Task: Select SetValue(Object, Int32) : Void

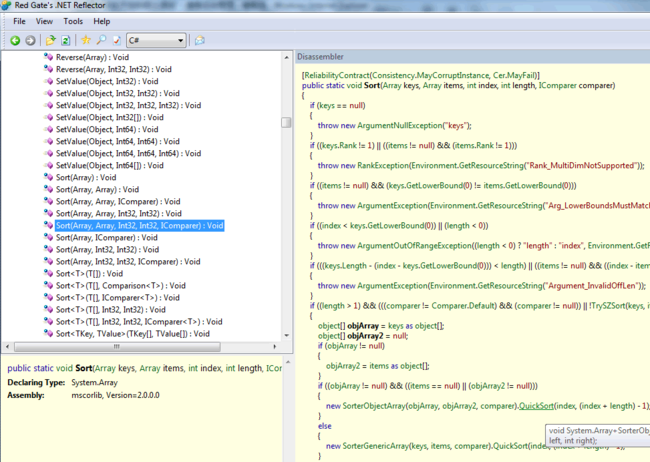Action: click(107, 81)
